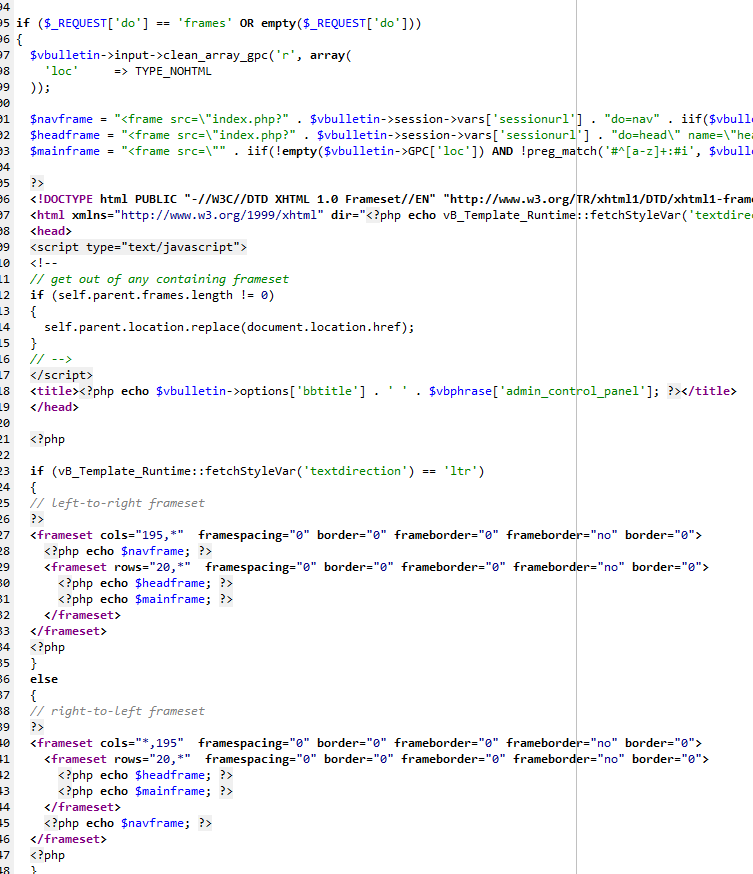Click the 'frames' string in the if condition
Screen dimensions: 753x874
205,23
